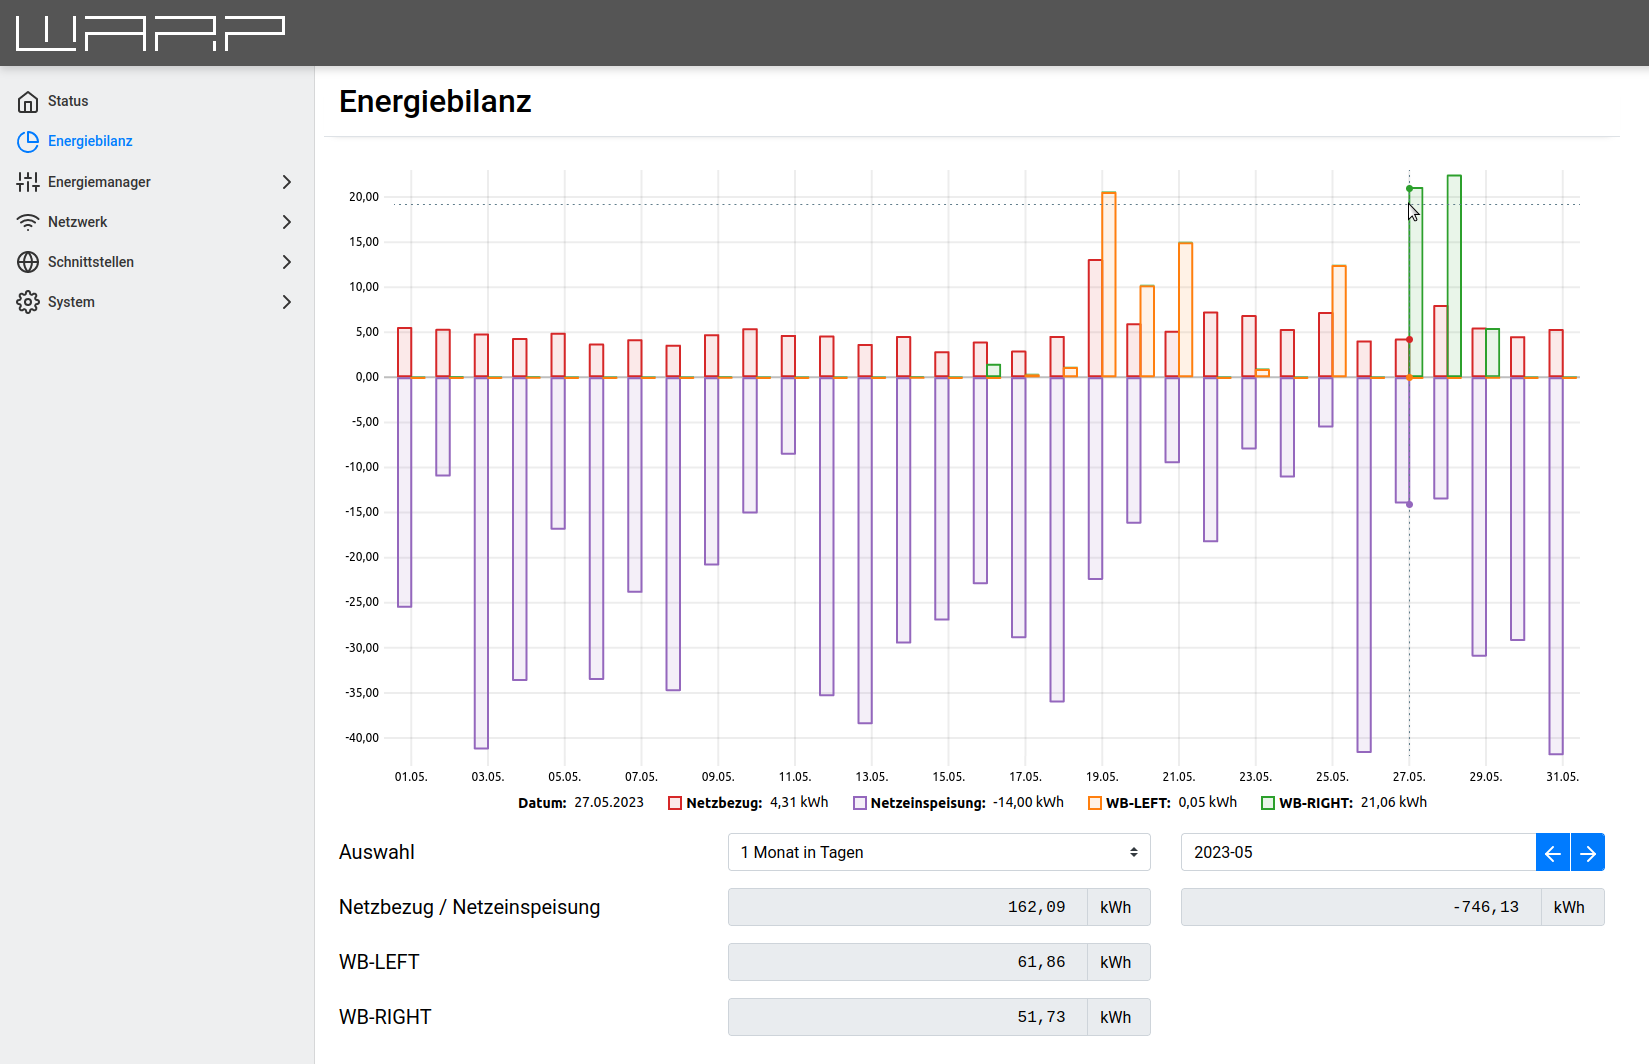
Task: Go to next month with right arrow
Action: (1587, 853)
